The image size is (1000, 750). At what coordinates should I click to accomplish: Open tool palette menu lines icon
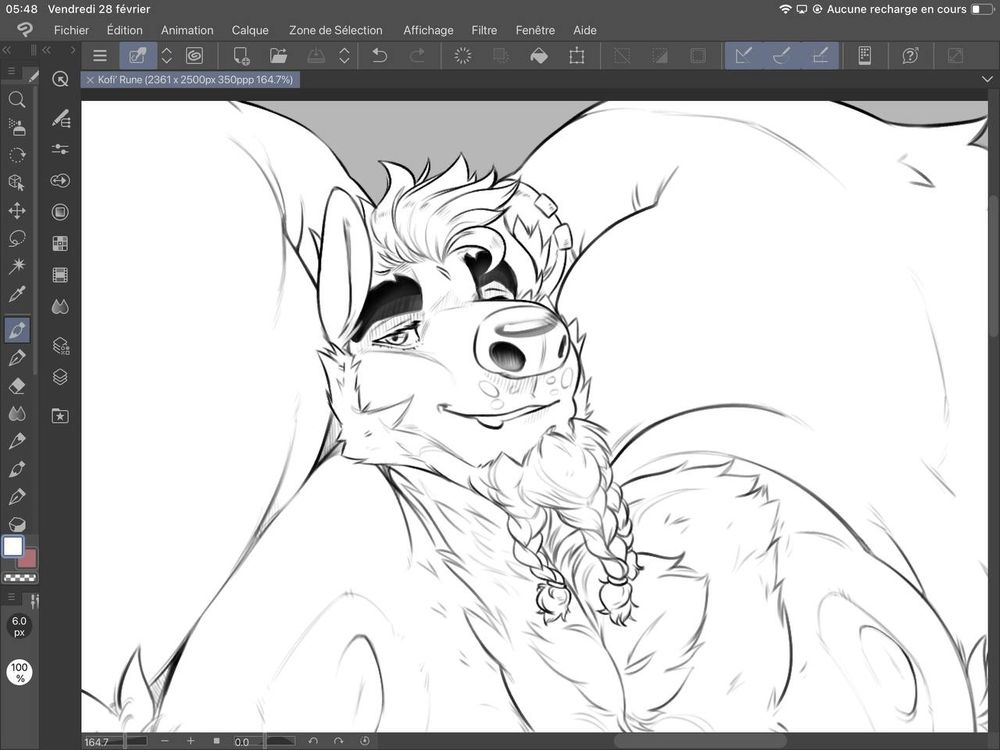[x=11, y=71]
